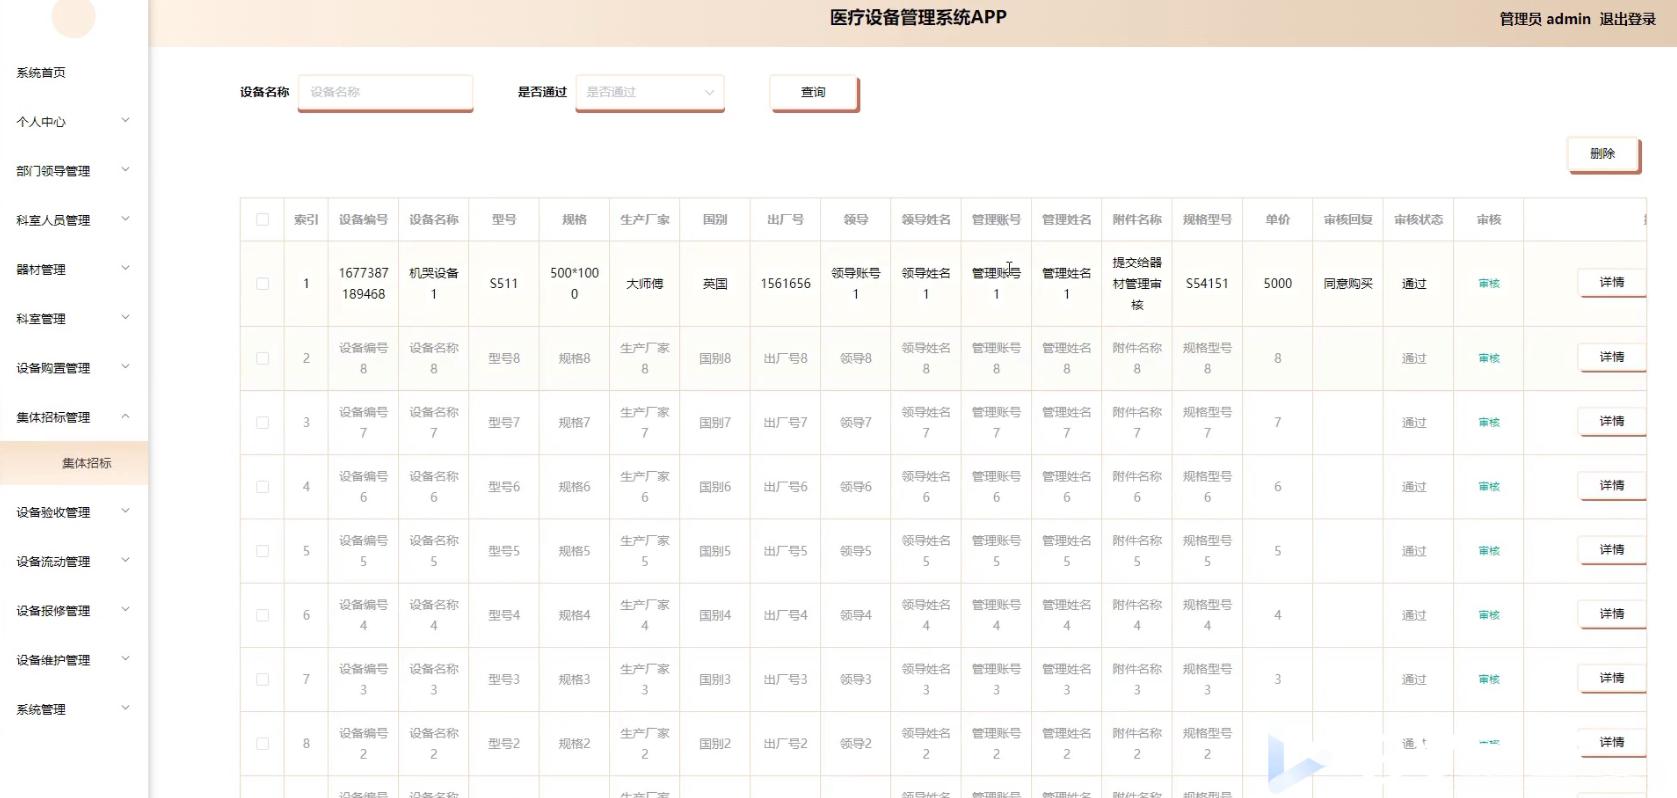Focus the 设备名称 search input field
The width and height of the screenshot is (1677, 798).
(x=386, y=92)
